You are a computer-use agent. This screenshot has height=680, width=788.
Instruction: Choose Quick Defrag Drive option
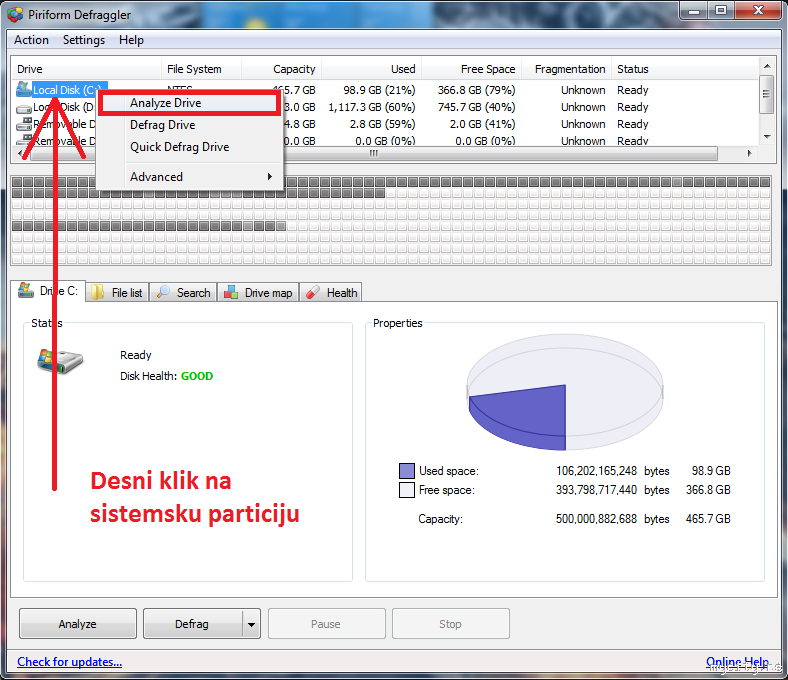point(189,147)
